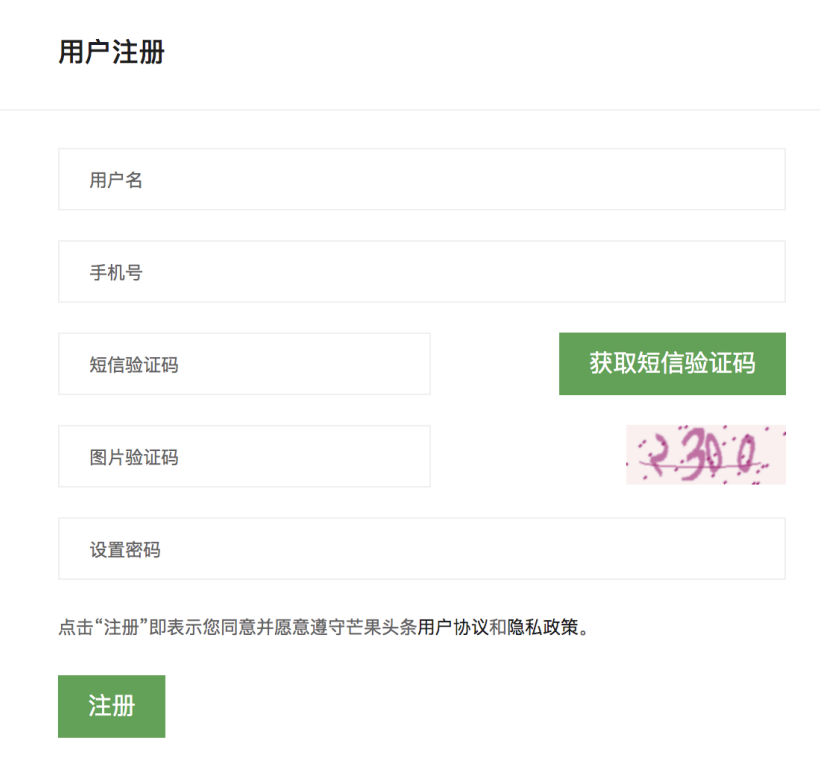The height and width of the screenshot is (767, 820).
Task: Click the 短信验证码 SMS code input
Action: [244, 364]
